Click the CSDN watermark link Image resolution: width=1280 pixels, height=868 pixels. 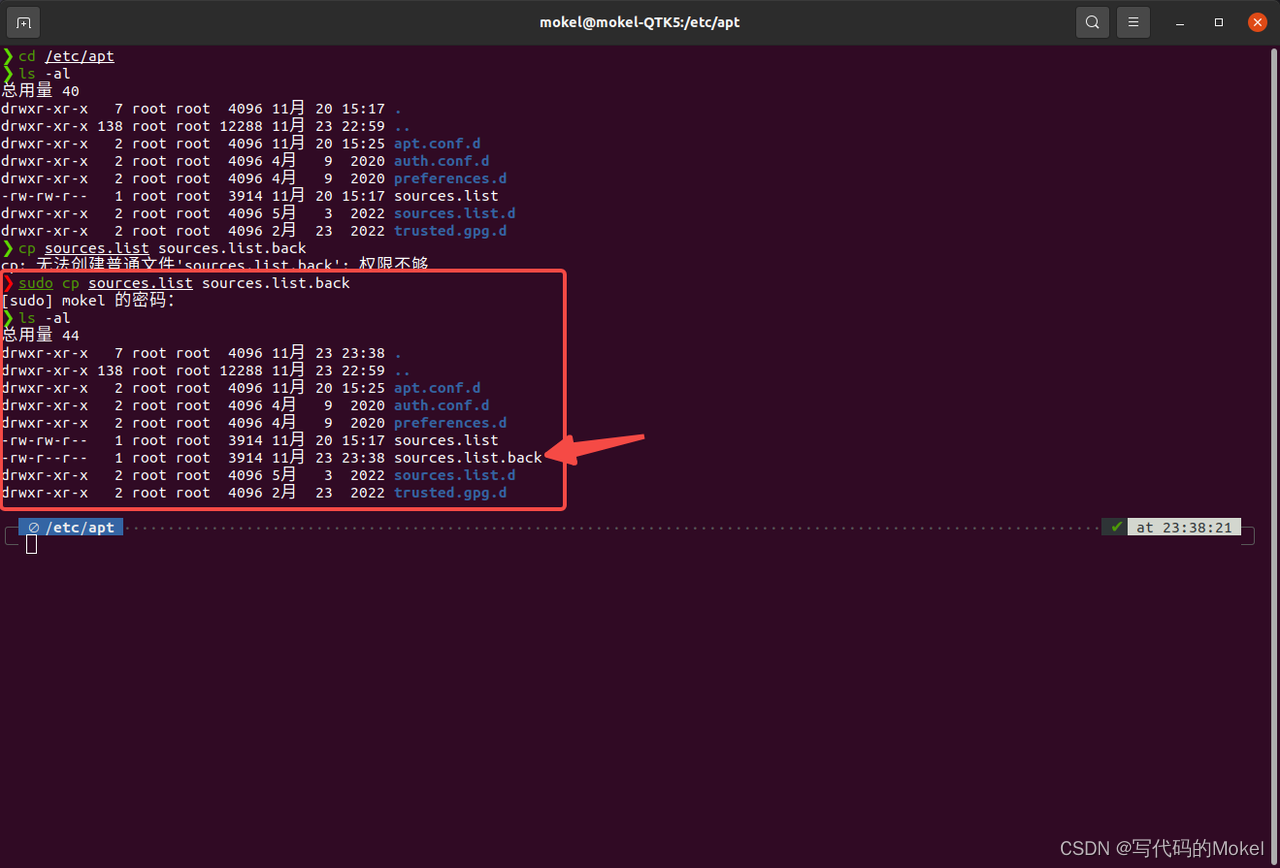[1160, 847]
